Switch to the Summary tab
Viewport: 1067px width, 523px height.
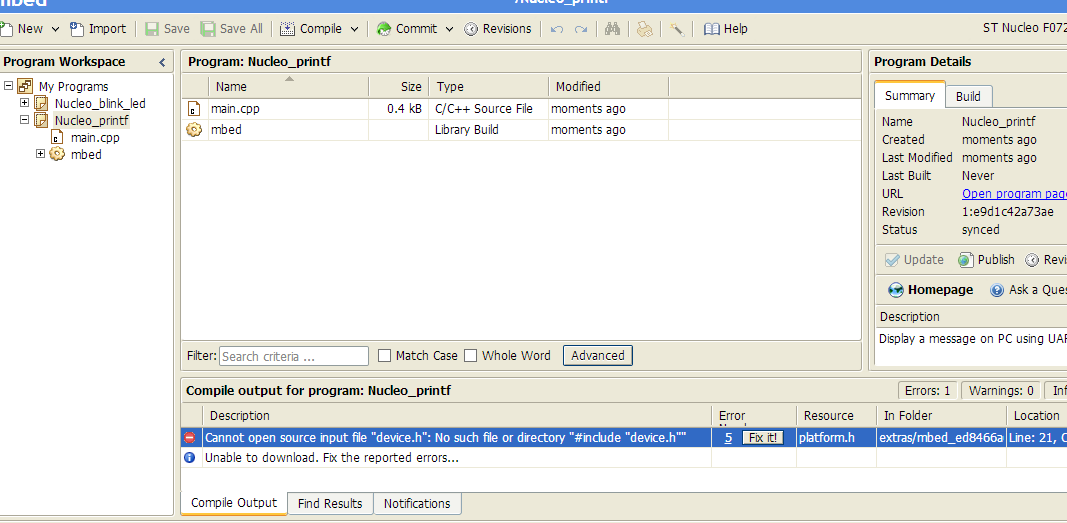click(910, 96)
